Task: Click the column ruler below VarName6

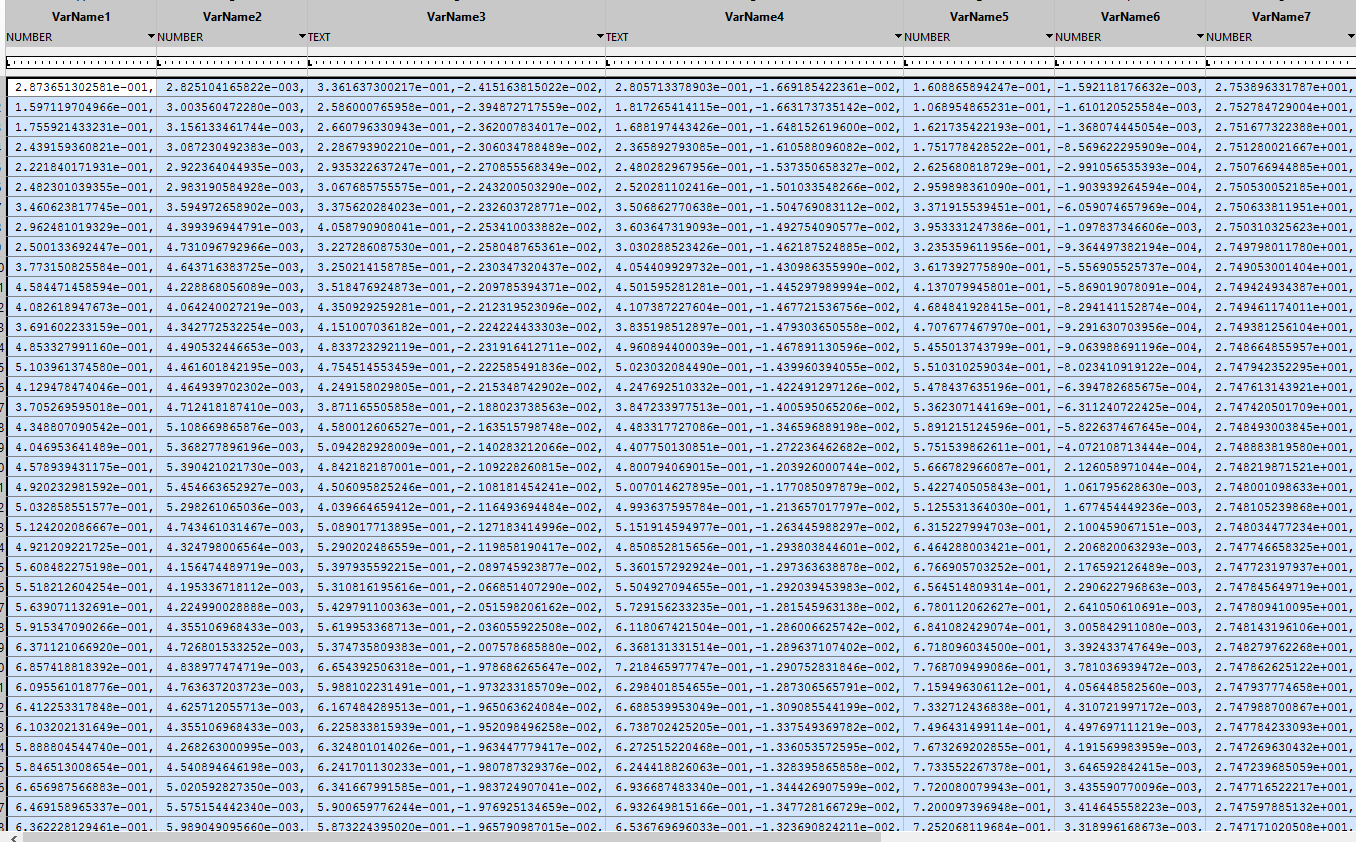Action: click(1130, 63)
